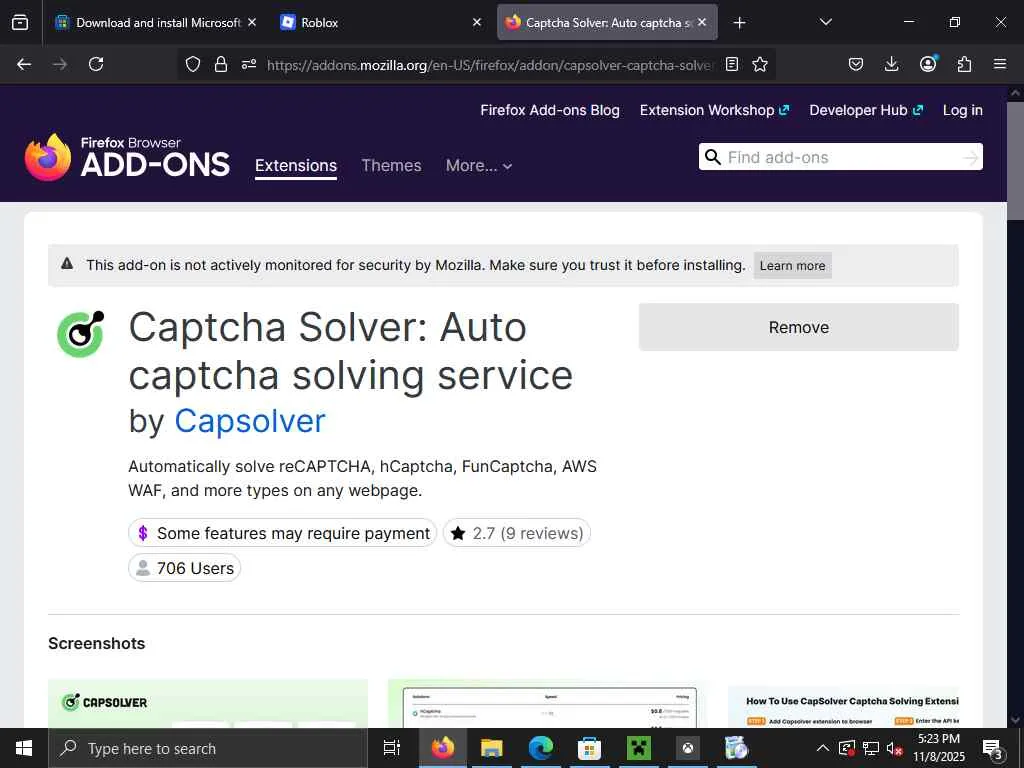Remove the Captcha Solver add-on
The height and width of the screenshot is (768, 1024).
coord(799,327)
